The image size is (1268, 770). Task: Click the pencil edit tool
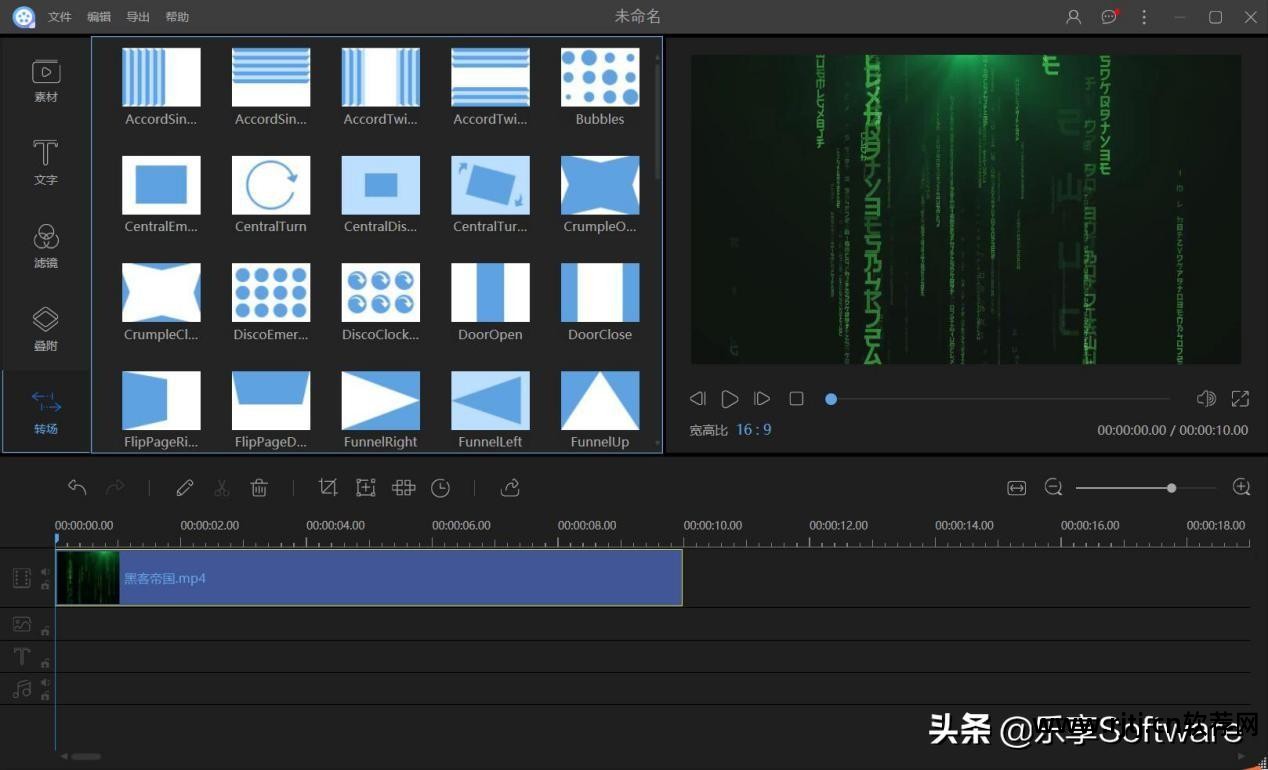(x=185, y=487)
